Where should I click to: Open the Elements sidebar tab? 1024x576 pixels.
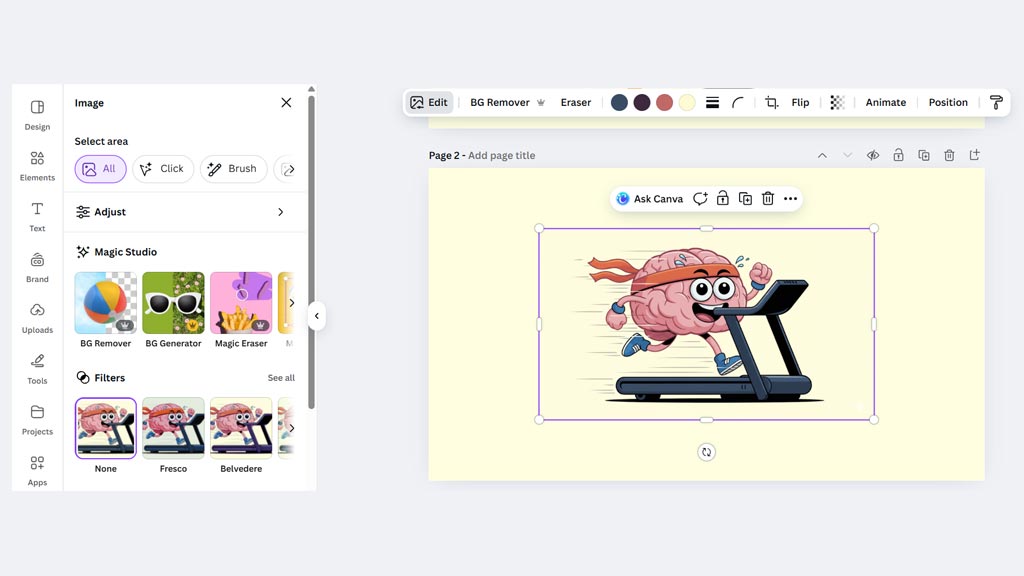37,166
